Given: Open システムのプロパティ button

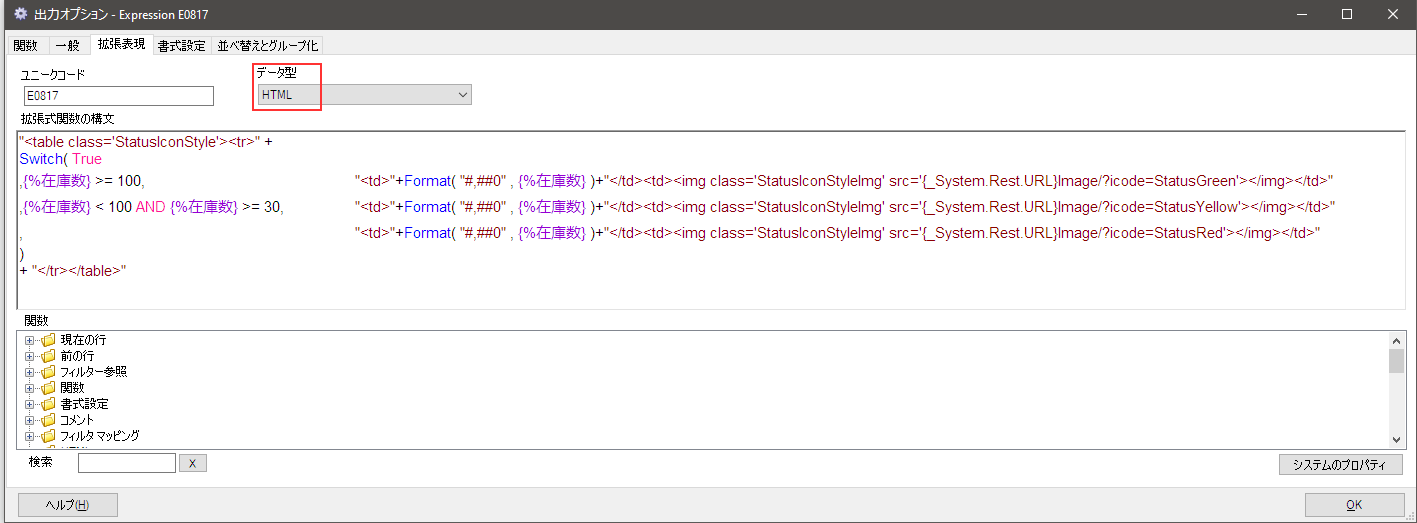Looking at the screenshot, I should (x=1340, y=465).
